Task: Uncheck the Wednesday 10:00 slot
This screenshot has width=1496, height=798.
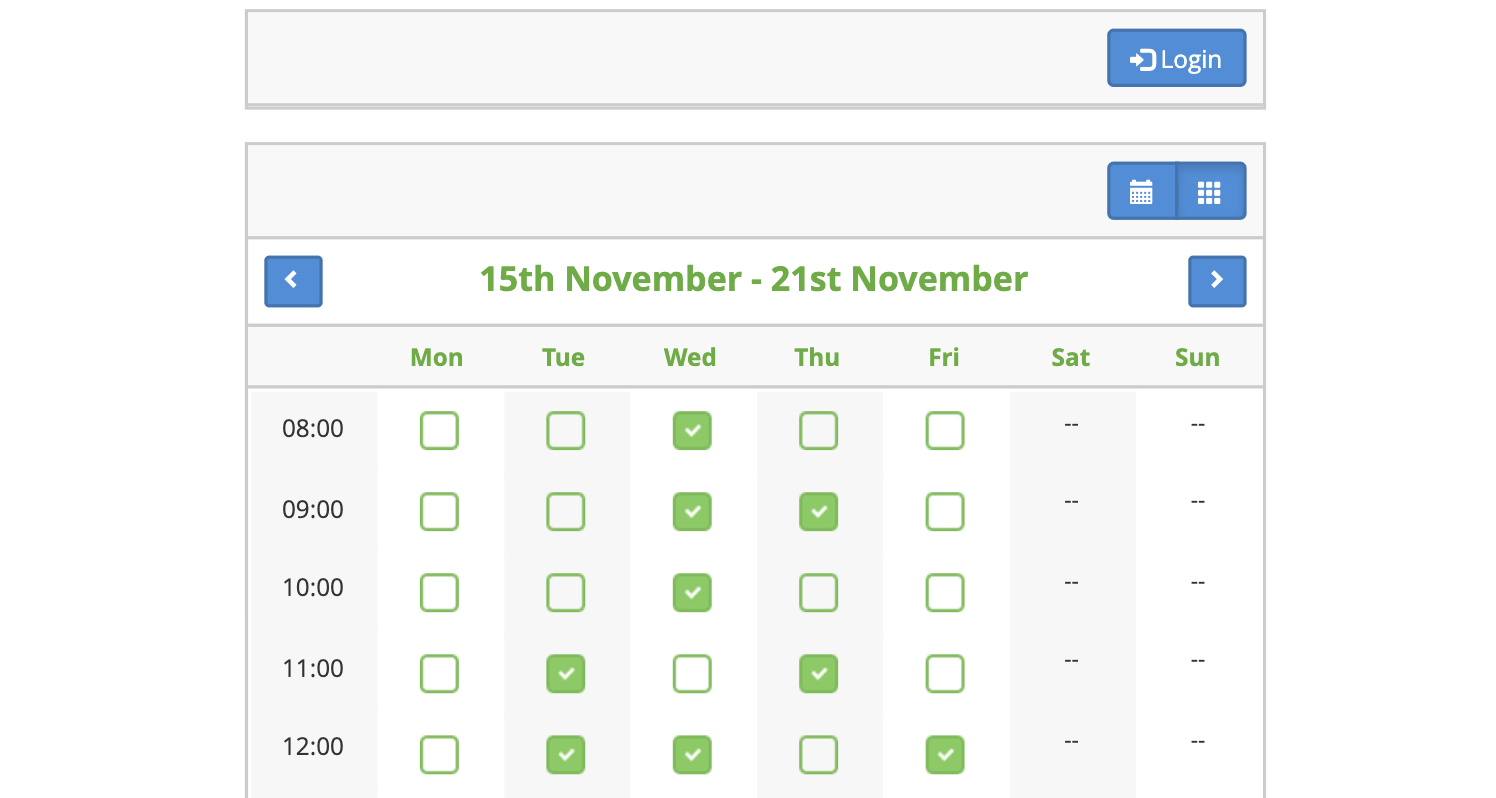Action: click(x=692, y=593)
